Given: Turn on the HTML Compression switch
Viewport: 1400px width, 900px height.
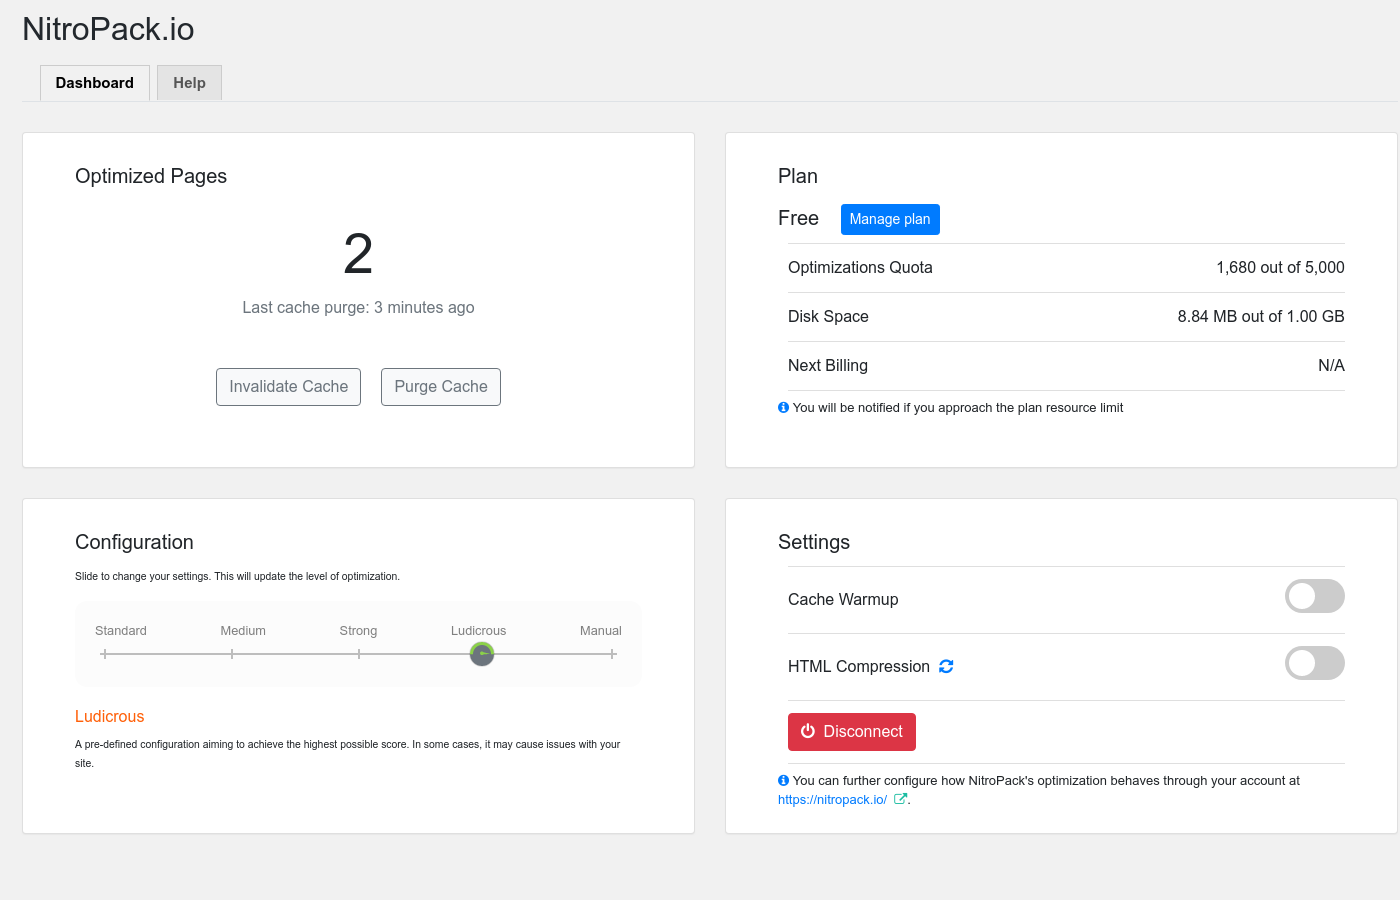Looking at the screenshot, I should click(x=1314, y=663).
